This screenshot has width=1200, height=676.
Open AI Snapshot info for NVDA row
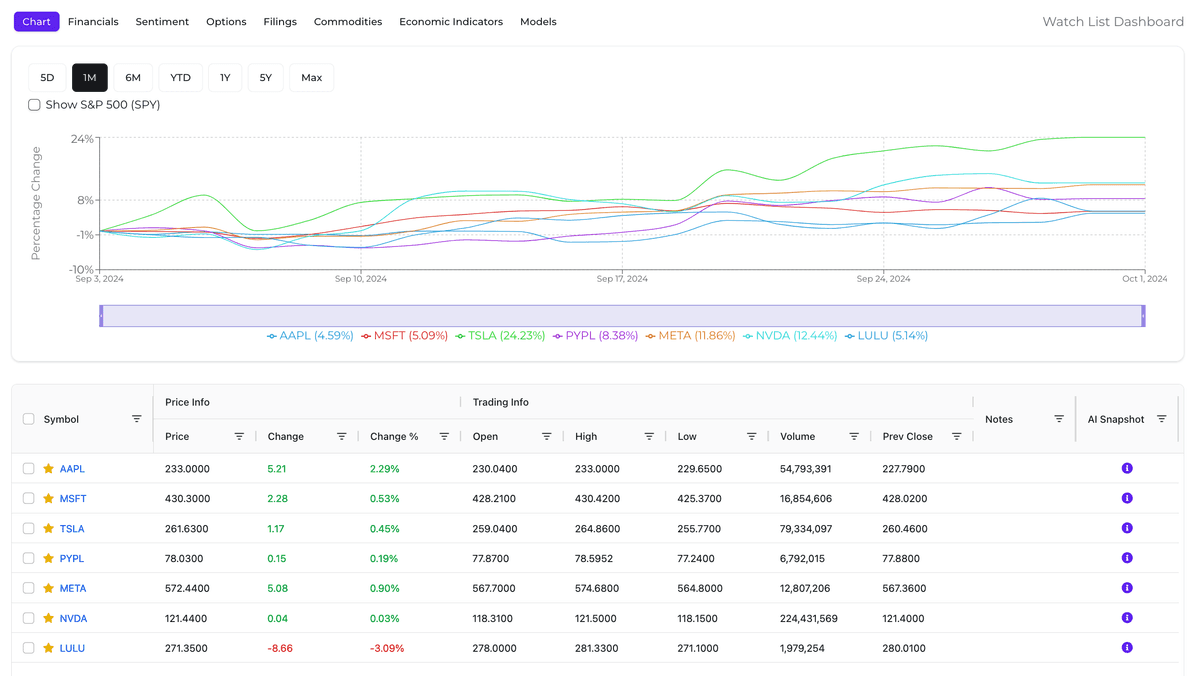click(x=1127, y=618)
